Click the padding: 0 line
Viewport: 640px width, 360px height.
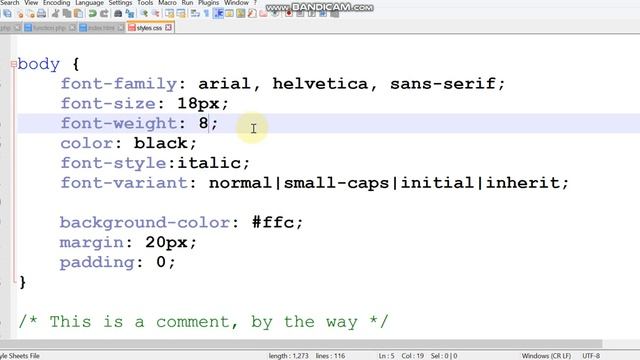pyautogui.click(x=118, y=262)
